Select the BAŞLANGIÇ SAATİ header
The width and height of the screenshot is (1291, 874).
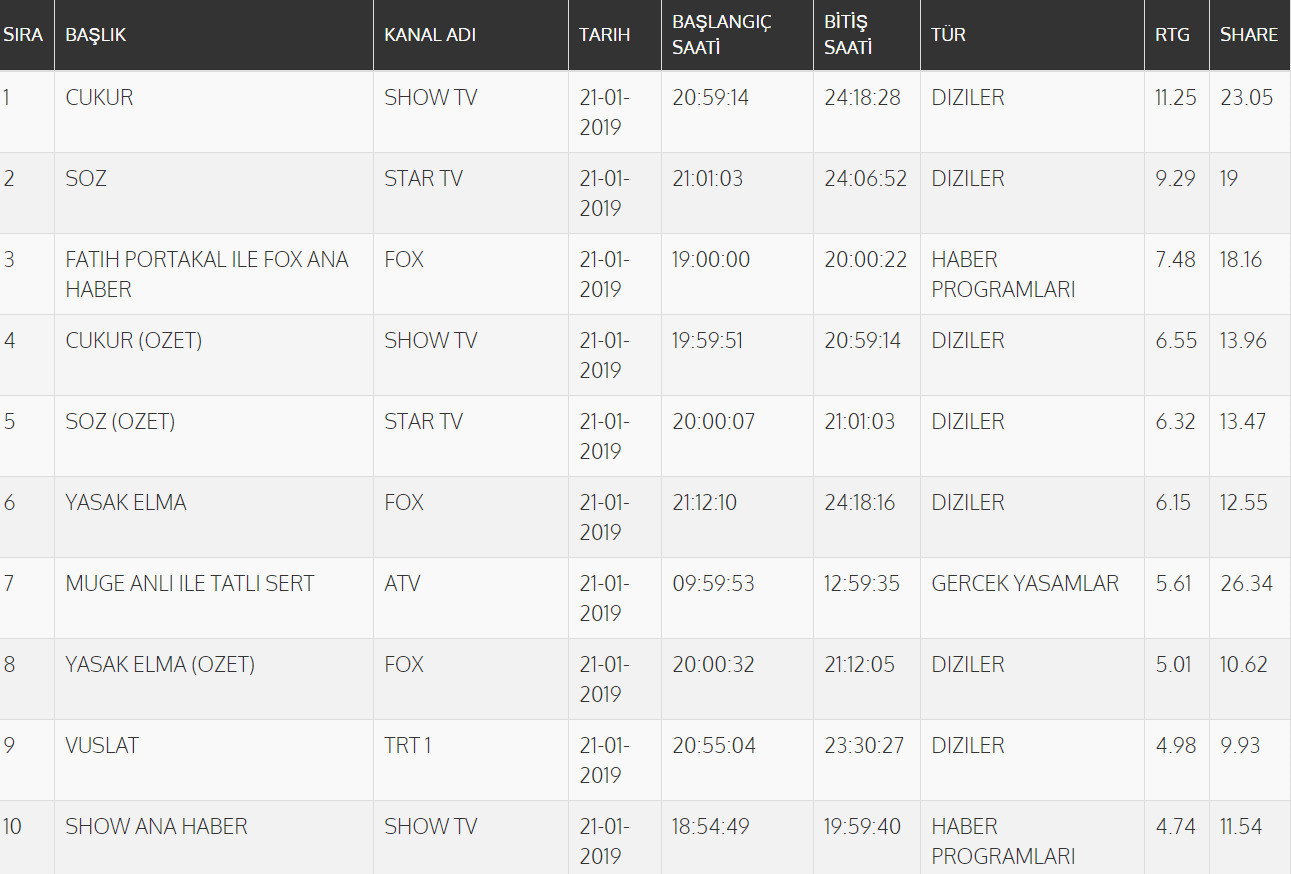[722, 35]
